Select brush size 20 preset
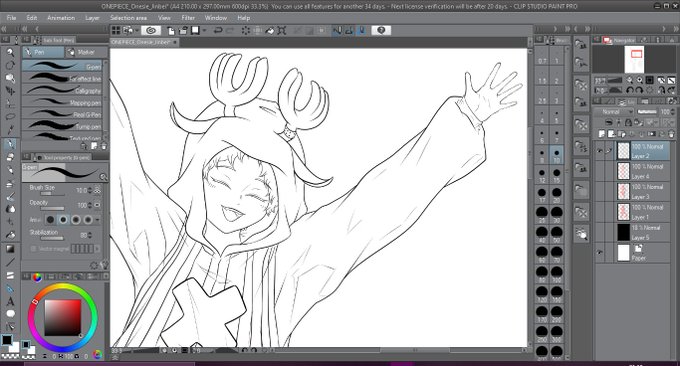Viewport: 680px width, 366px height. pyautogui.click(x=556, y=195)
